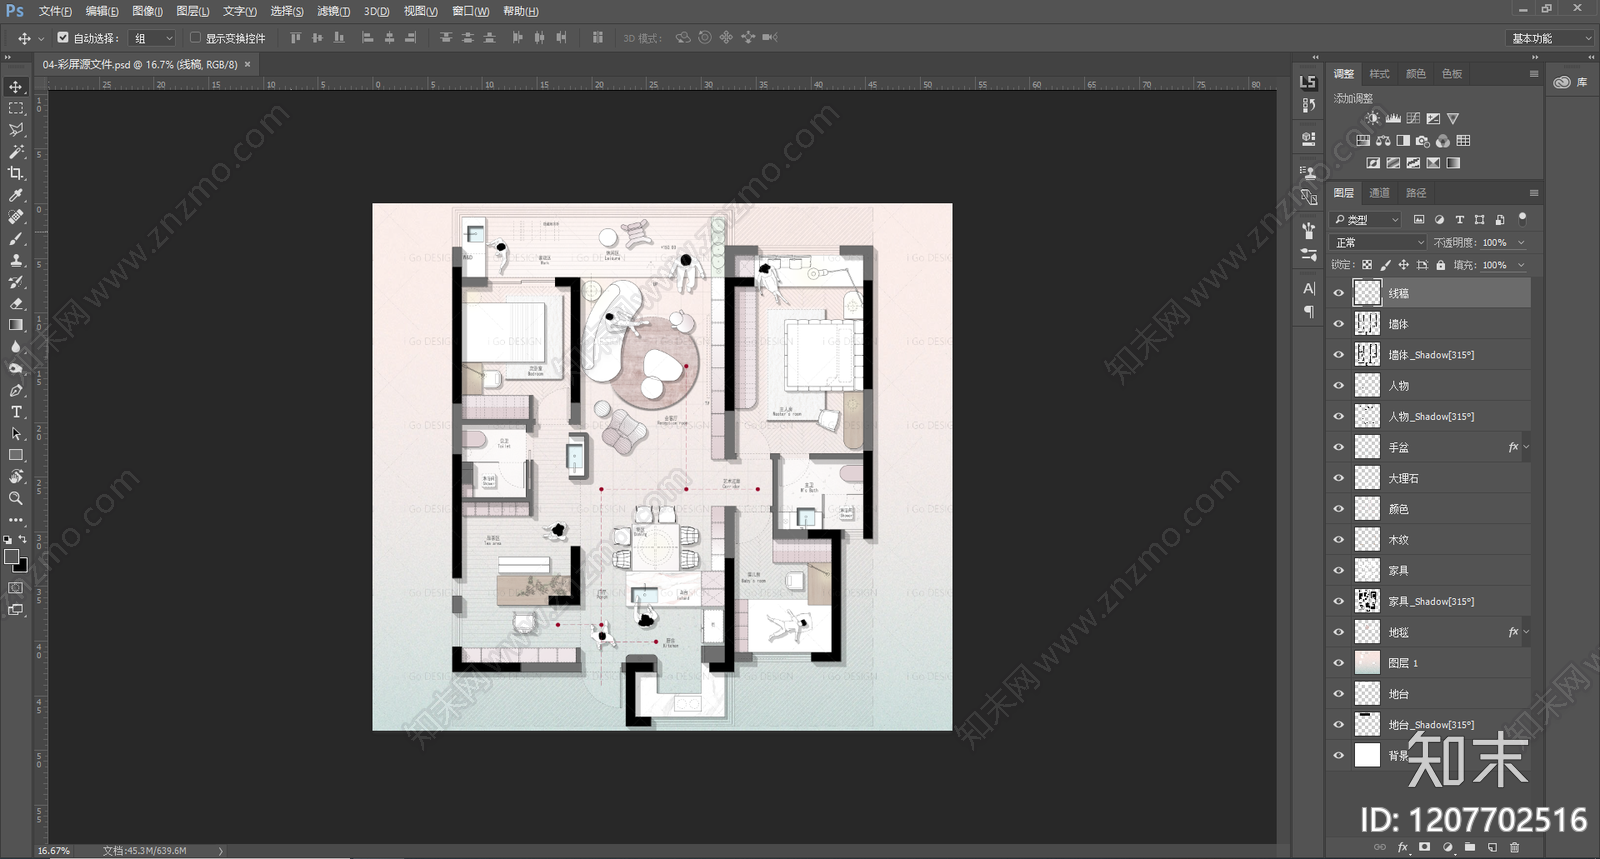Select the Eyedropper tool
Image resolution: width=1600 pixels, height=859 pixels.
pyautogui.click(x=16, y=196)
